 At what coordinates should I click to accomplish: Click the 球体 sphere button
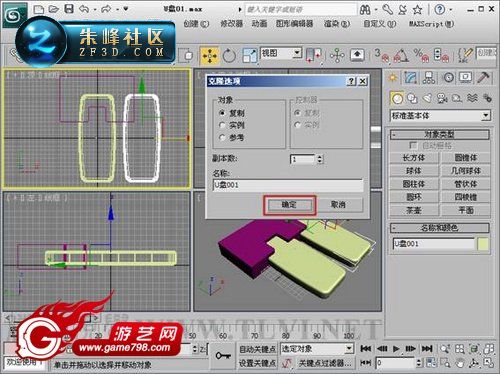(x=414, y=171)
